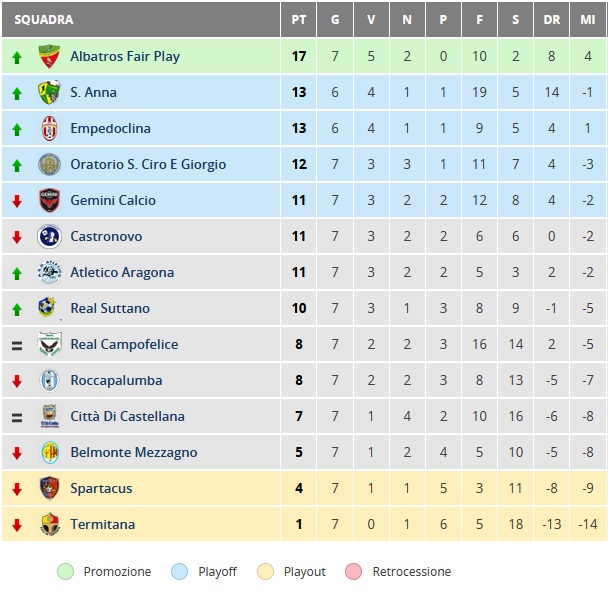Select the DR column header

pyautogui.click(x=551, y=19)
